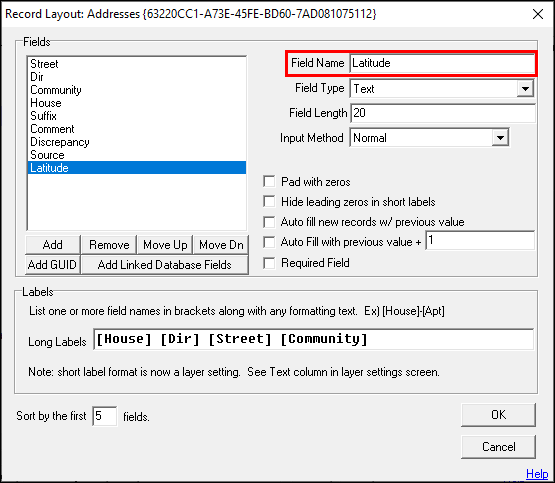Screen dimensions: 555x483
Task: Enable Auto Fill with previous value + option
Action: coord(269,242)
